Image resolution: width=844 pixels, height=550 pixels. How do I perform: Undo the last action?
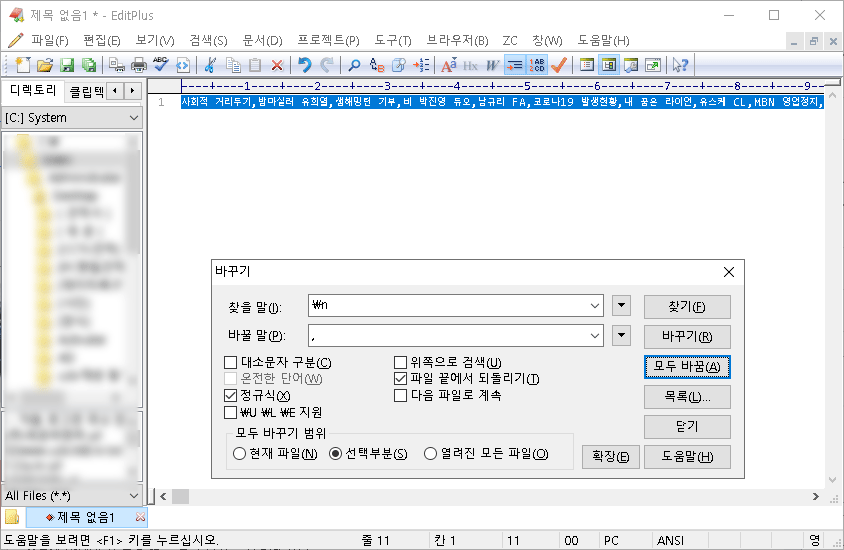305,65
